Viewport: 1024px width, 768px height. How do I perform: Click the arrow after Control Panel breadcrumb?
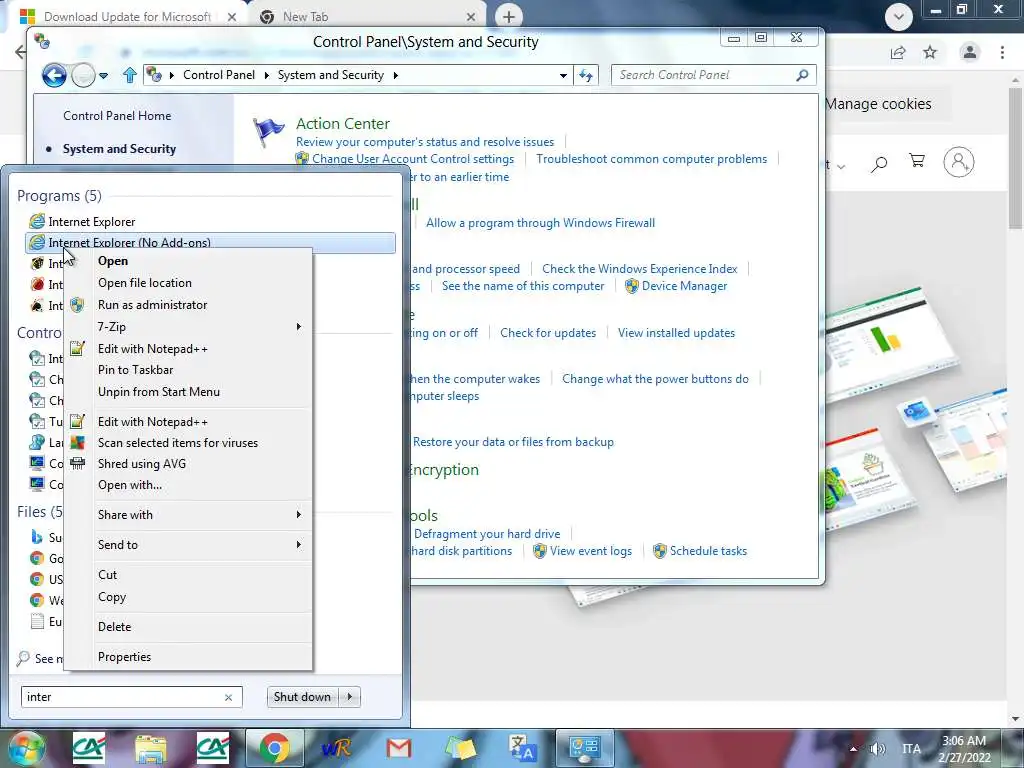(x=266, y=75)
